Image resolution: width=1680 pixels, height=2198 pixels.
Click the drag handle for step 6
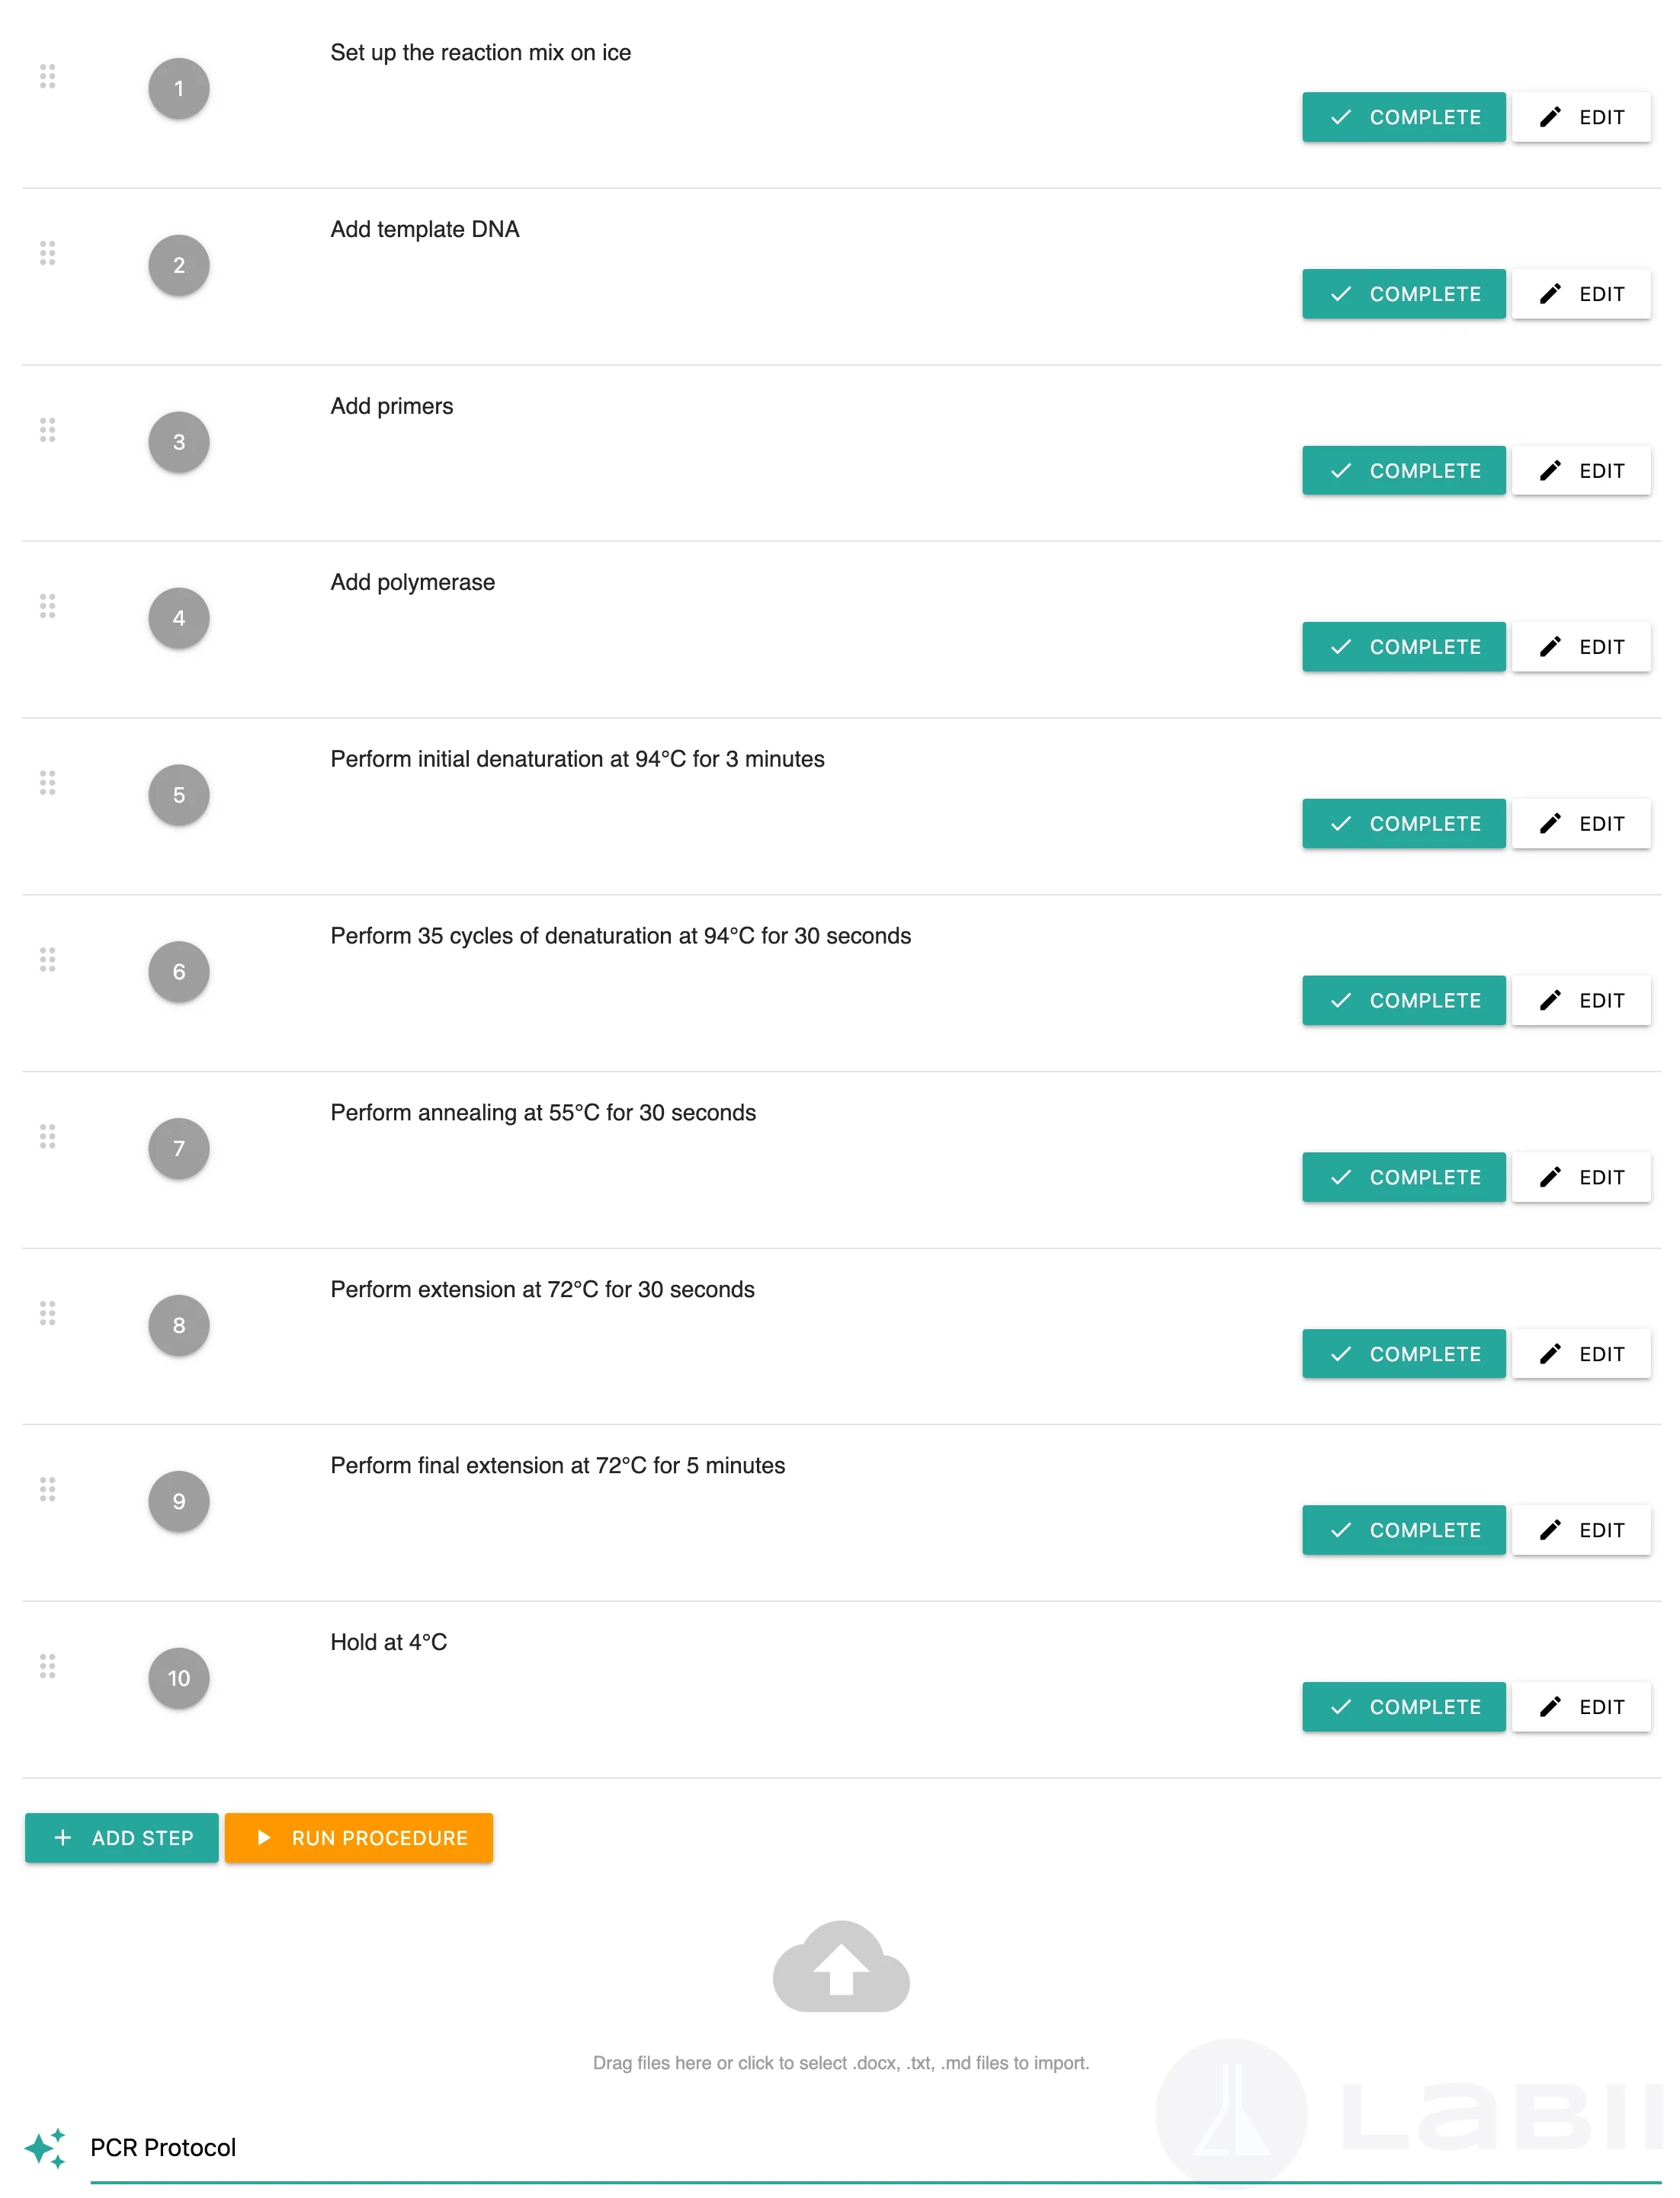47,960
